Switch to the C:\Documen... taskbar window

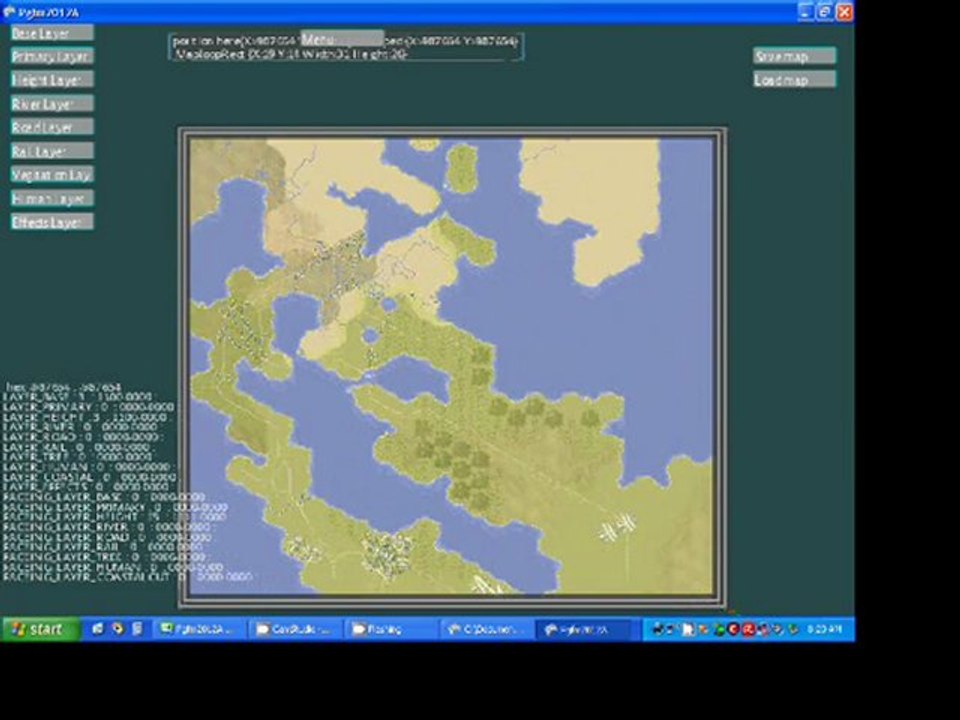point(486,629)
